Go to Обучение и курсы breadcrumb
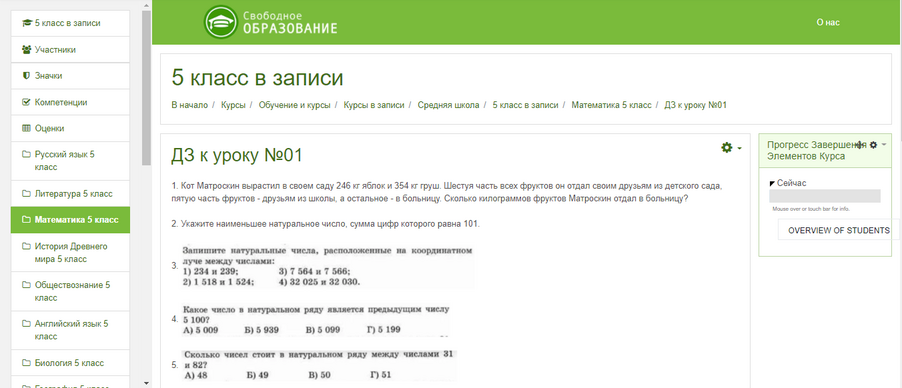This screenshot has height=388, width=902. click(x=295, y=105)
